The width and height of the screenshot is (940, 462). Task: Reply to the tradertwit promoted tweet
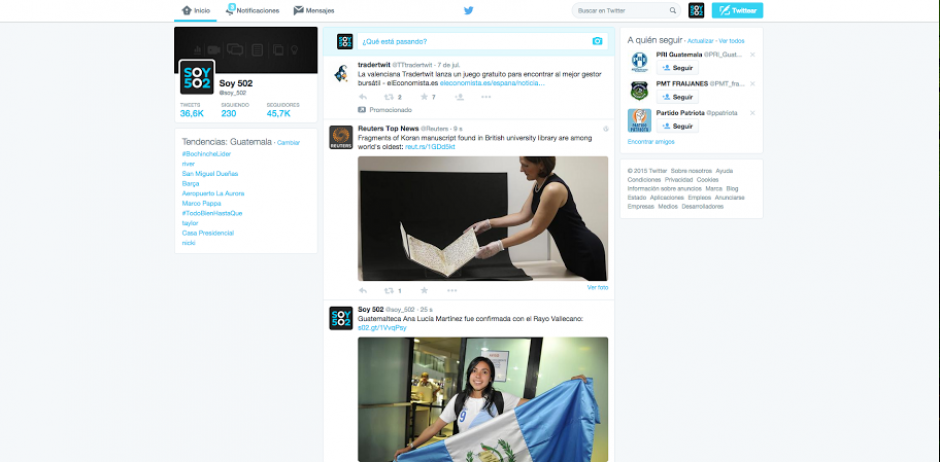tap(363, 97)
